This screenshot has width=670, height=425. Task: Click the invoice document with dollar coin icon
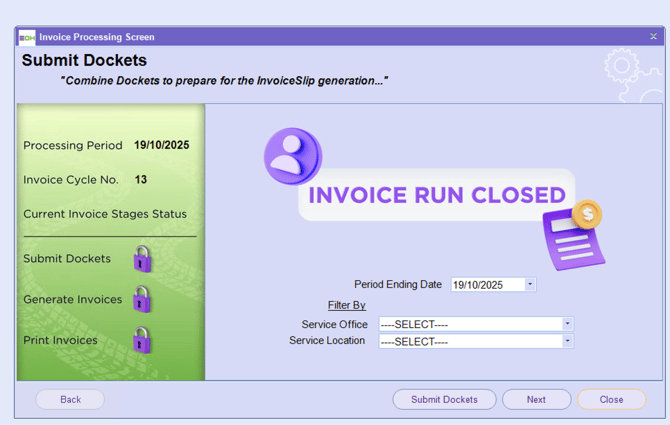click(x=574, y=234)
